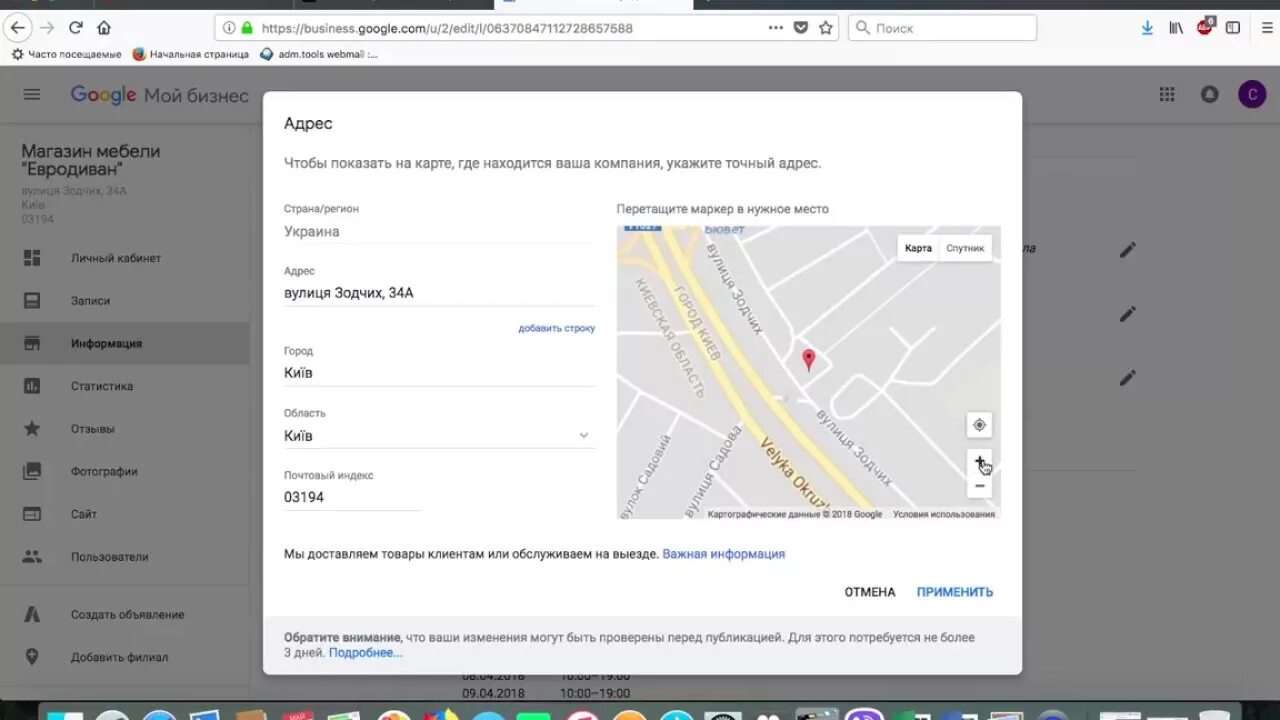Click the green padlock site info icon
Viewport: 1280px width, 720px height.
248,28
